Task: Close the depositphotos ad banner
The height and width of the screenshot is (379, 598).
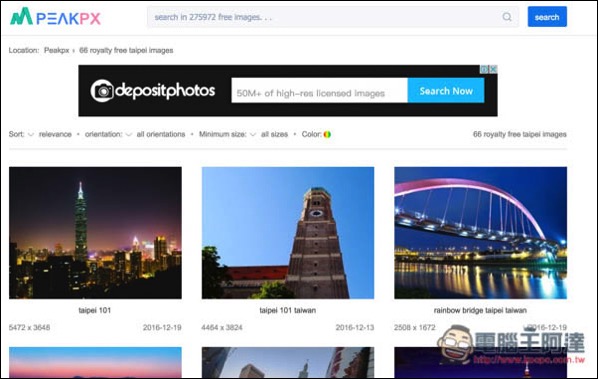Action: tap(493, 69)
